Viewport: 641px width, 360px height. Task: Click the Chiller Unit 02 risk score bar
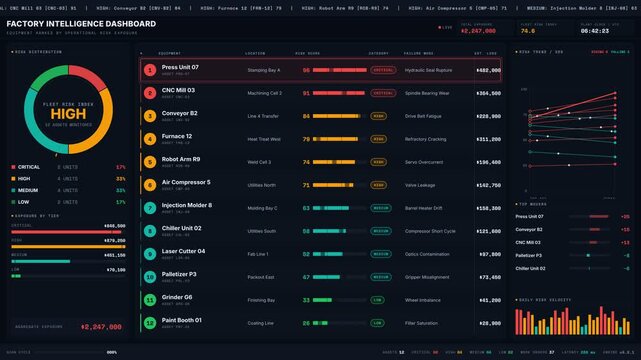(x=340, y=231)
